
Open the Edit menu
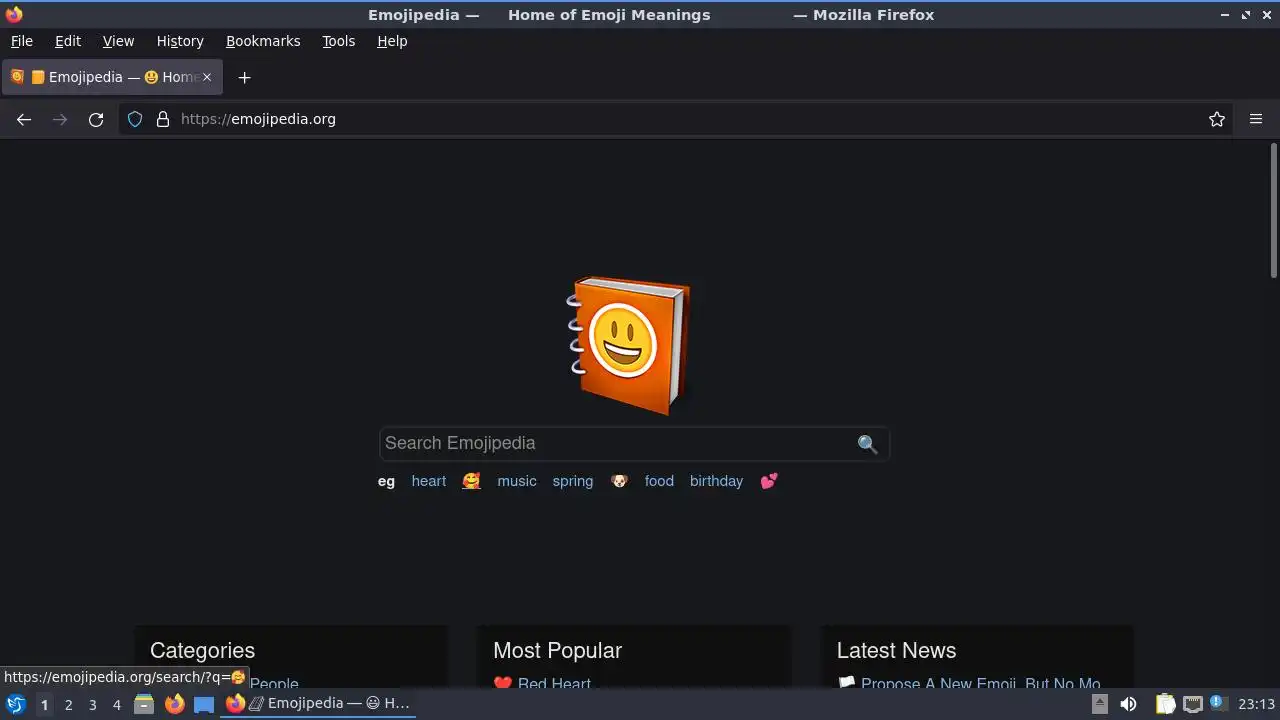(68, 41)
